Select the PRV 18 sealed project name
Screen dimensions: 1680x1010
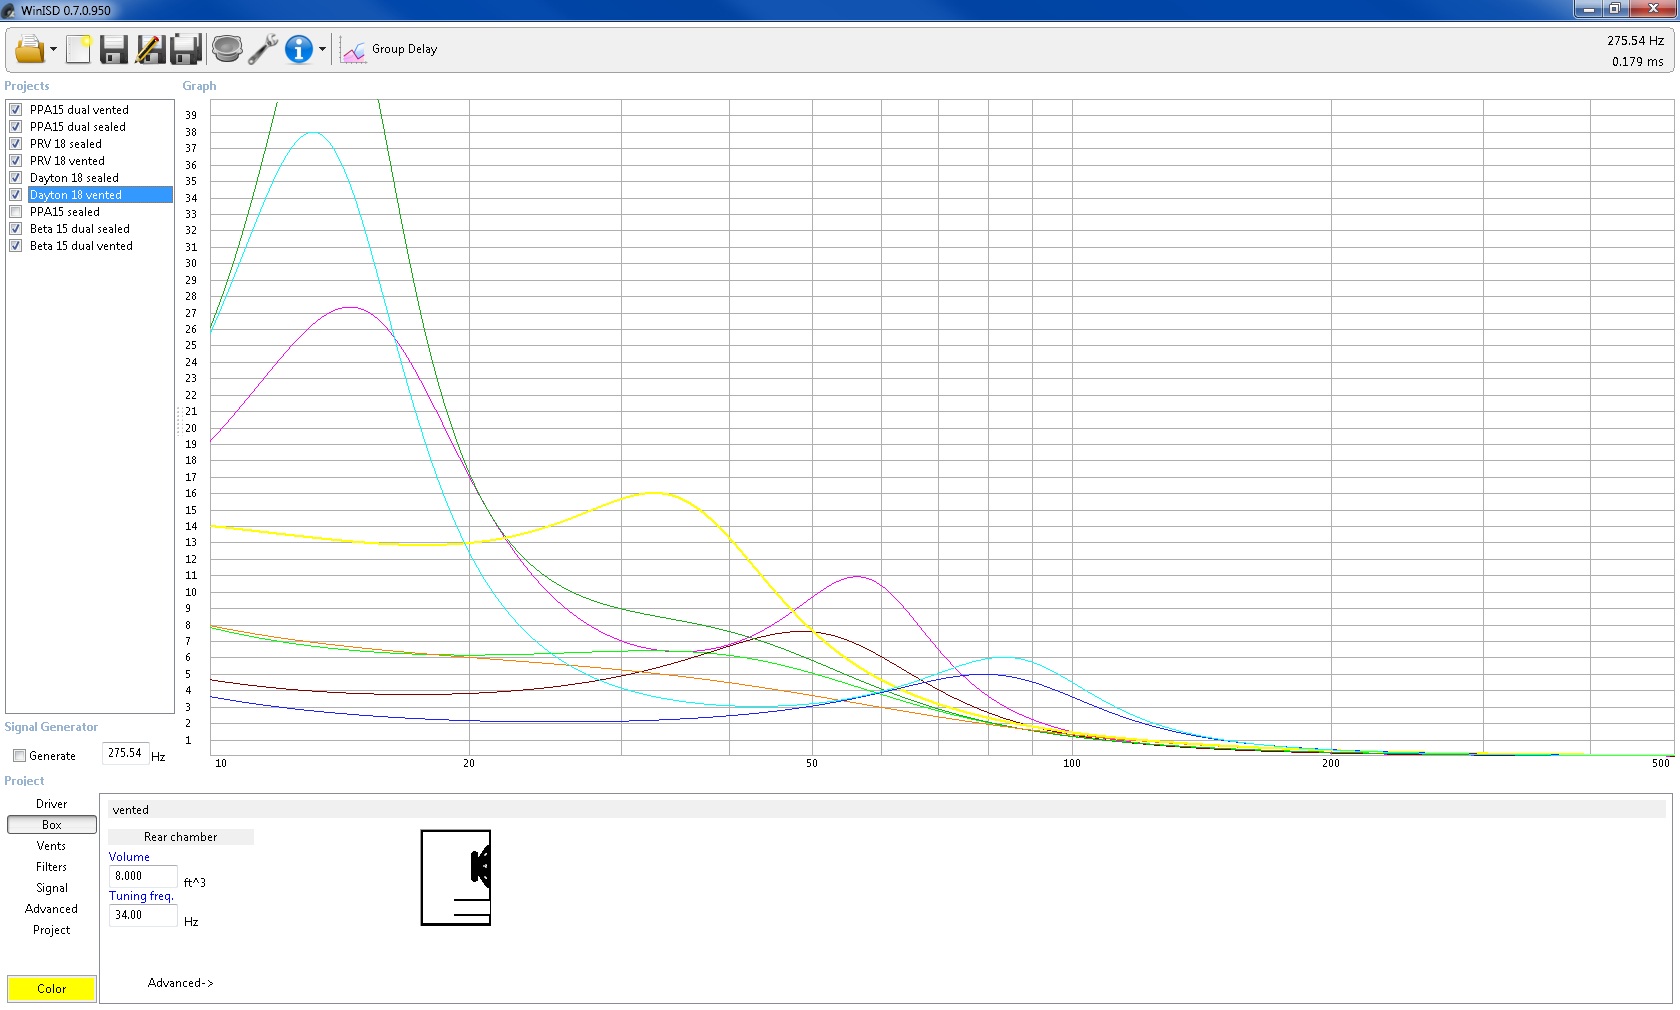[66, 144]
